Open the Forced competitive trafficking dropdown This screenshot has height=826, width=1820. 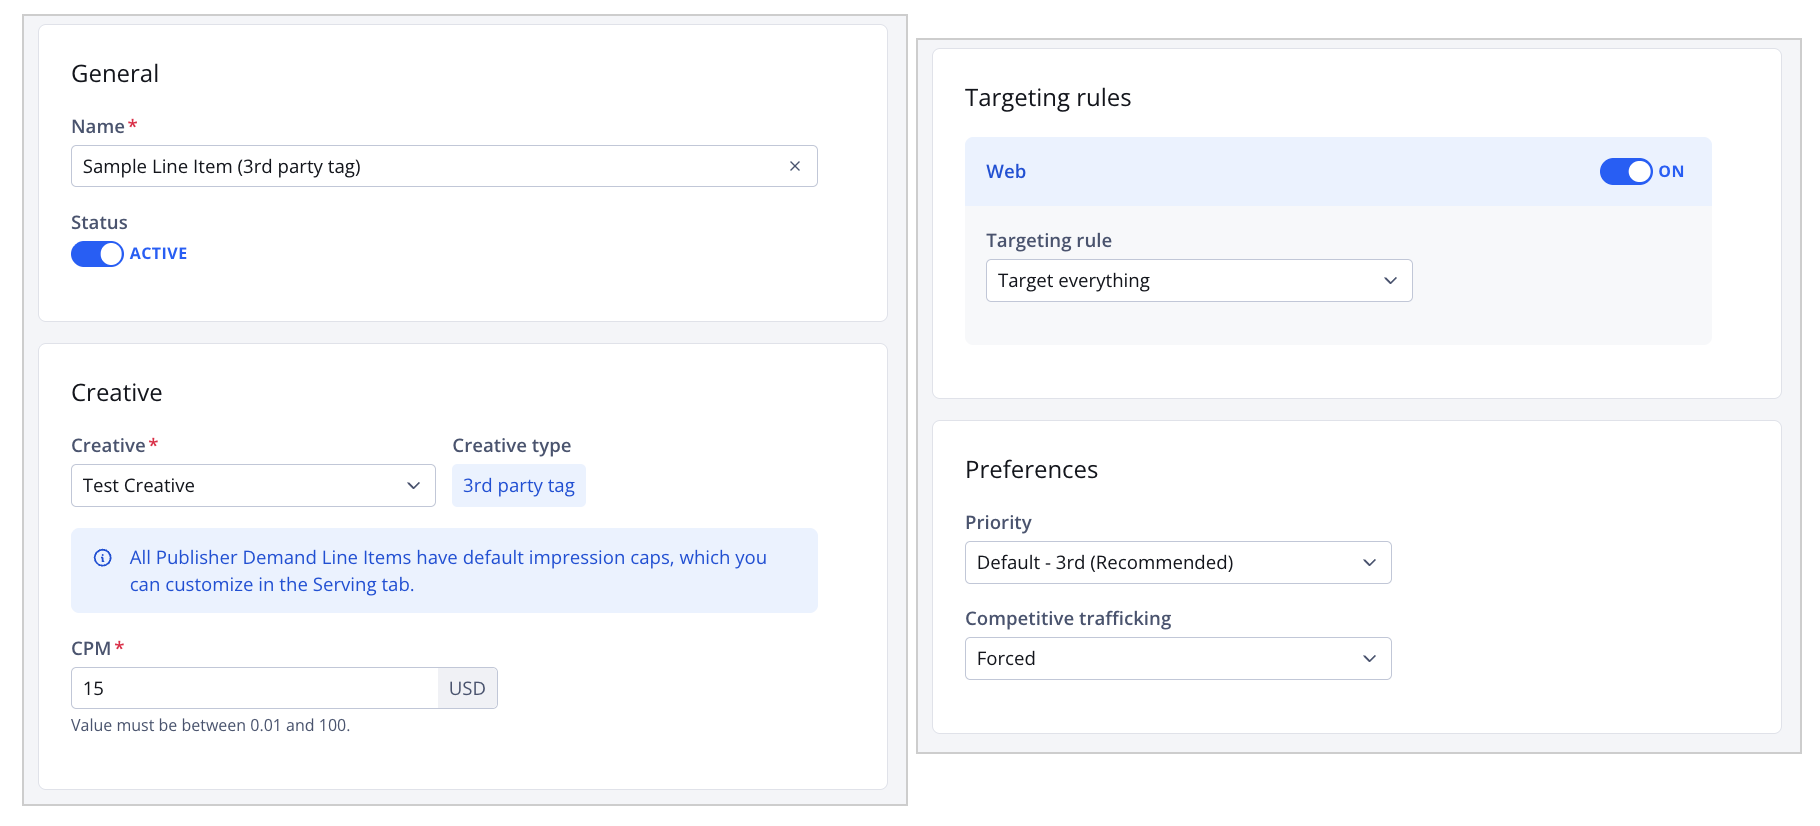pyautogui.click(x=1178, y=659)
